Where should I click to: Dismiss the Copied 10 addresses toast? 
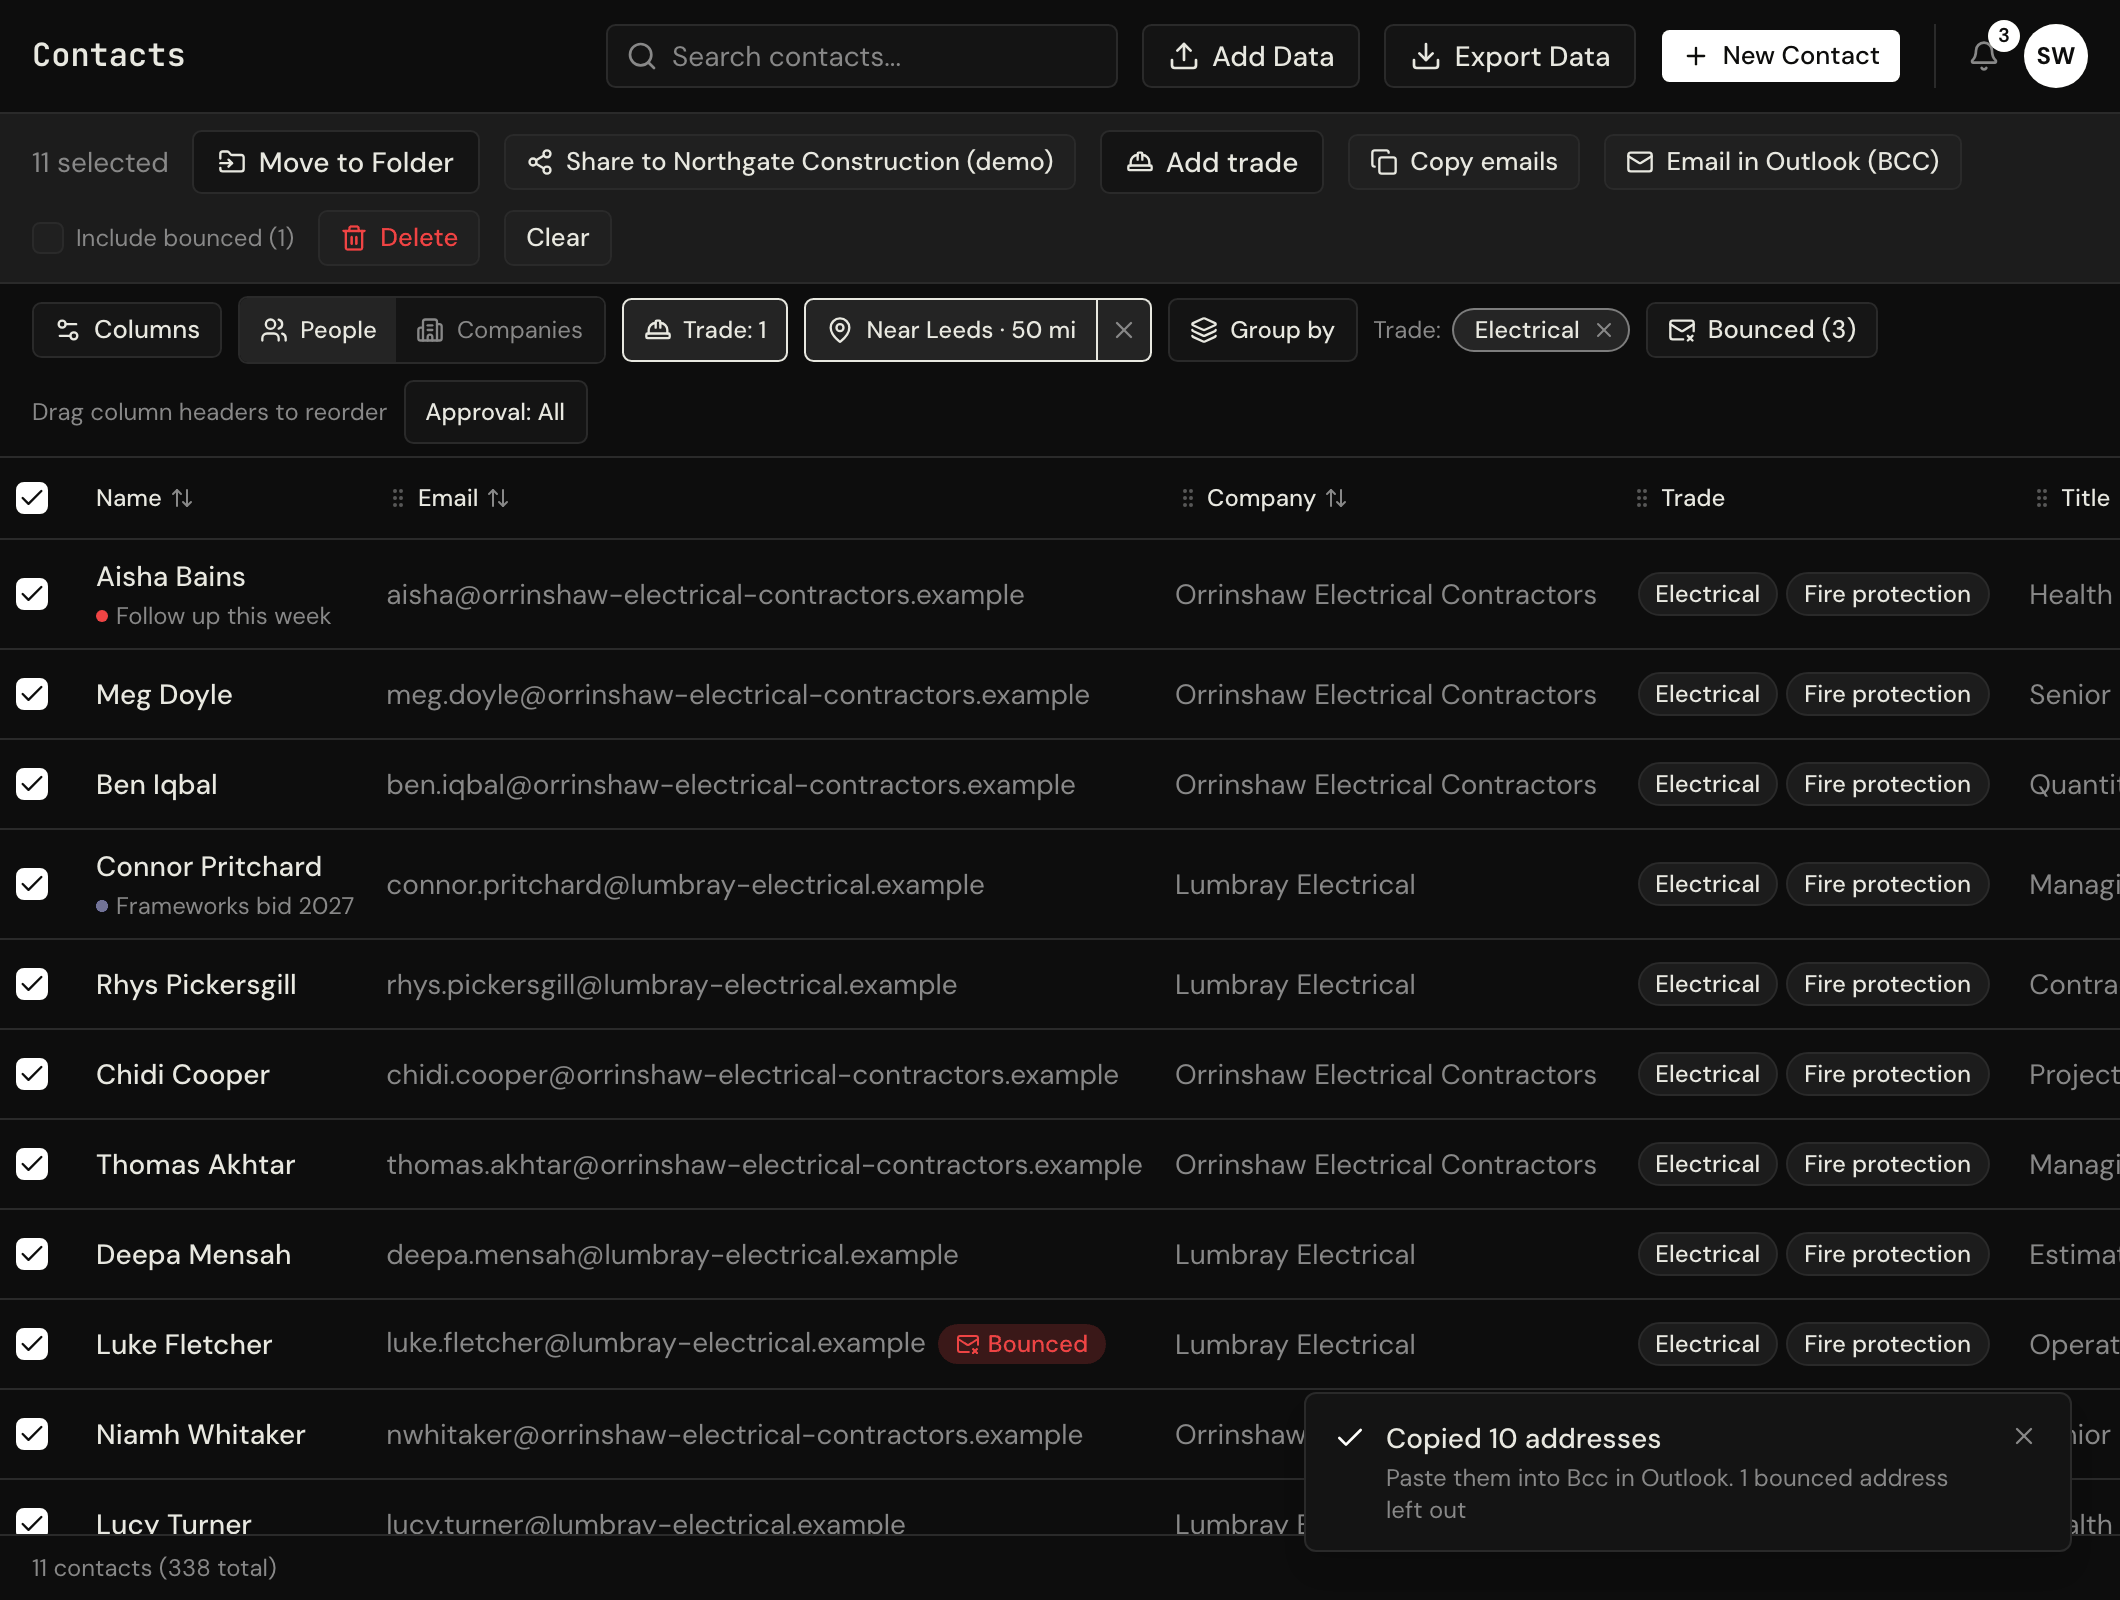2024,1436
